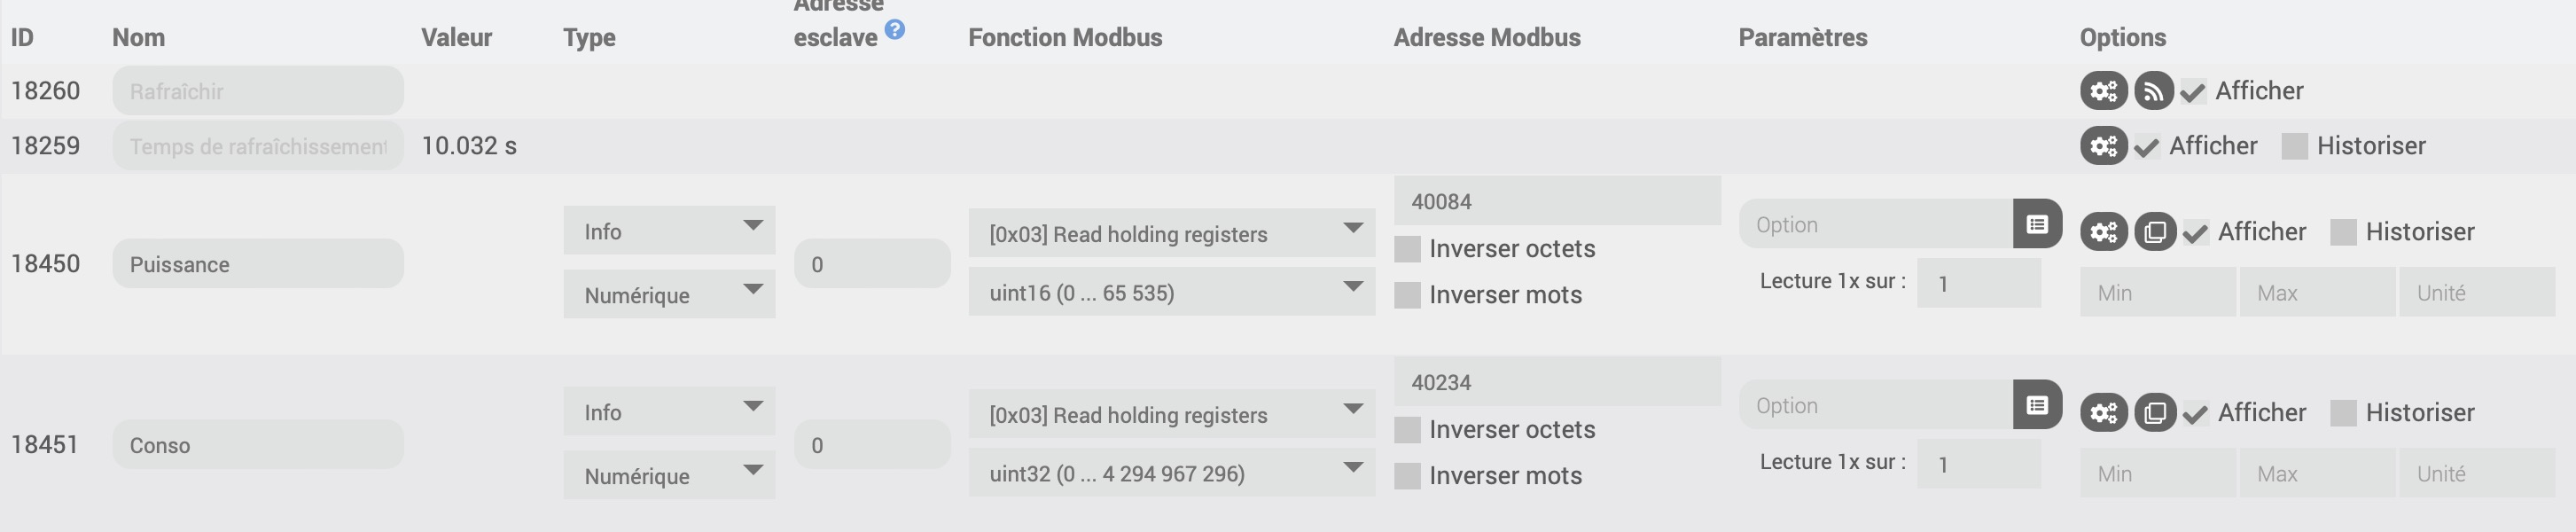
Task: Duplicate the Conso command with copy icon
Action: tap(2155, 413)
